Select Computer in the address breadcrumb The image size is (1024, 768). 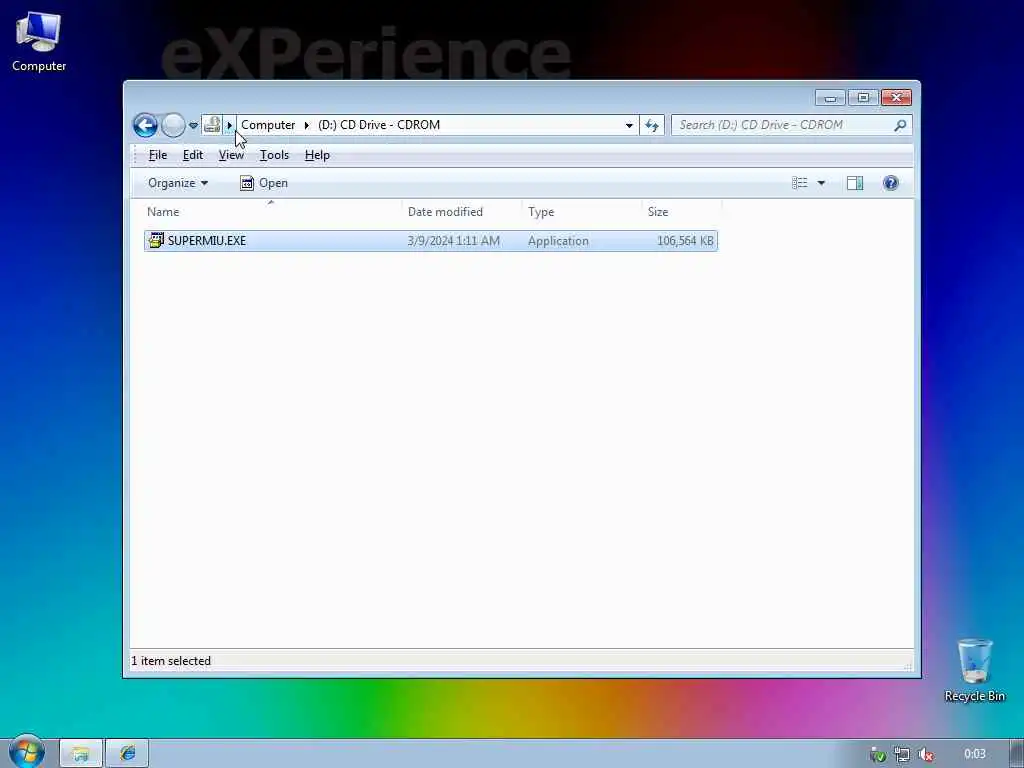(268, 125)
